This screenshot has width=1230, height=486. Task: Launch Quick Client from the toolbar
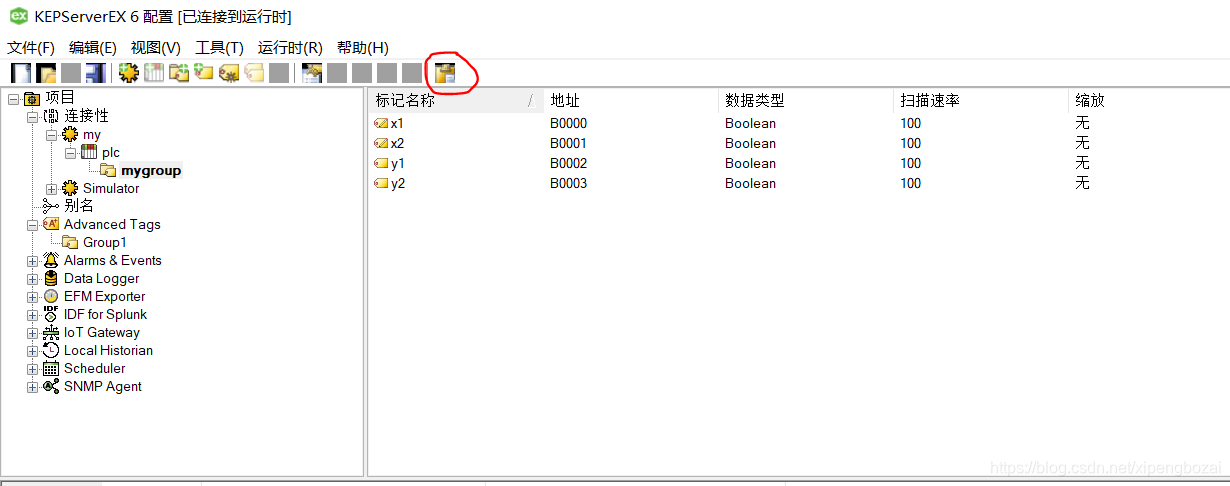(x=445, y=73)
